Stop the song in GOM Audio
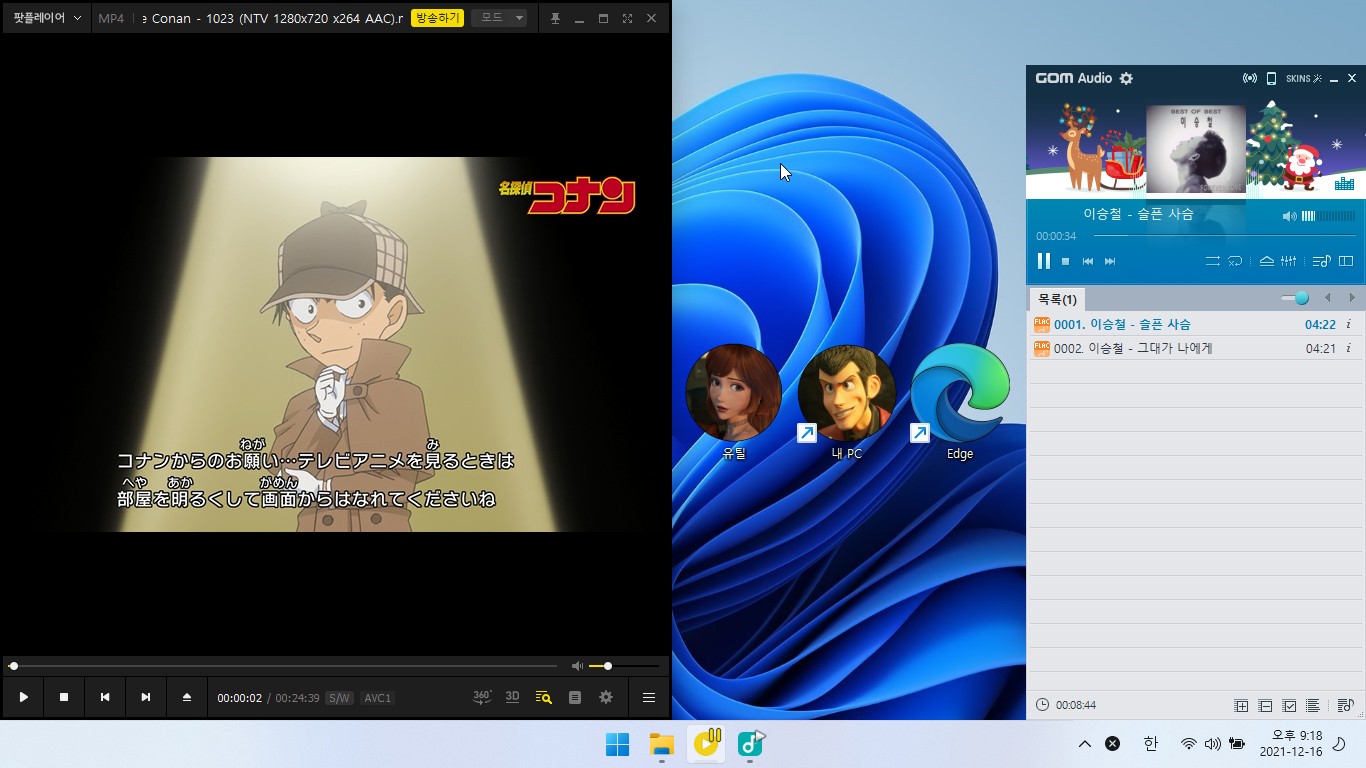 tap(1065, 261)
